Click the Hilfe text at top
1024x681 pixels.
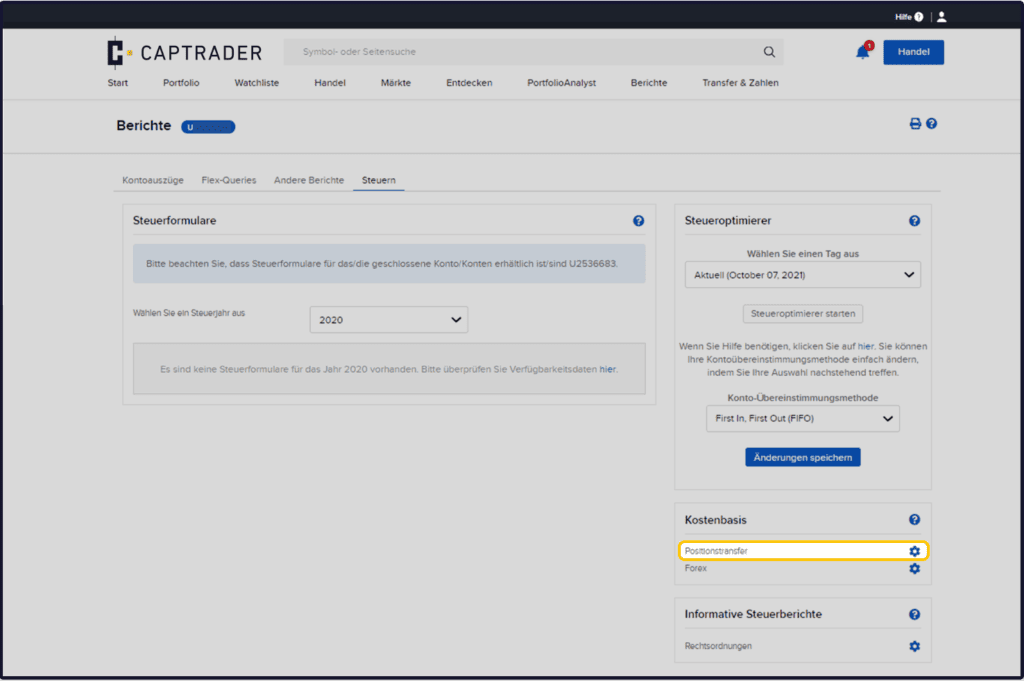point(903,17)
